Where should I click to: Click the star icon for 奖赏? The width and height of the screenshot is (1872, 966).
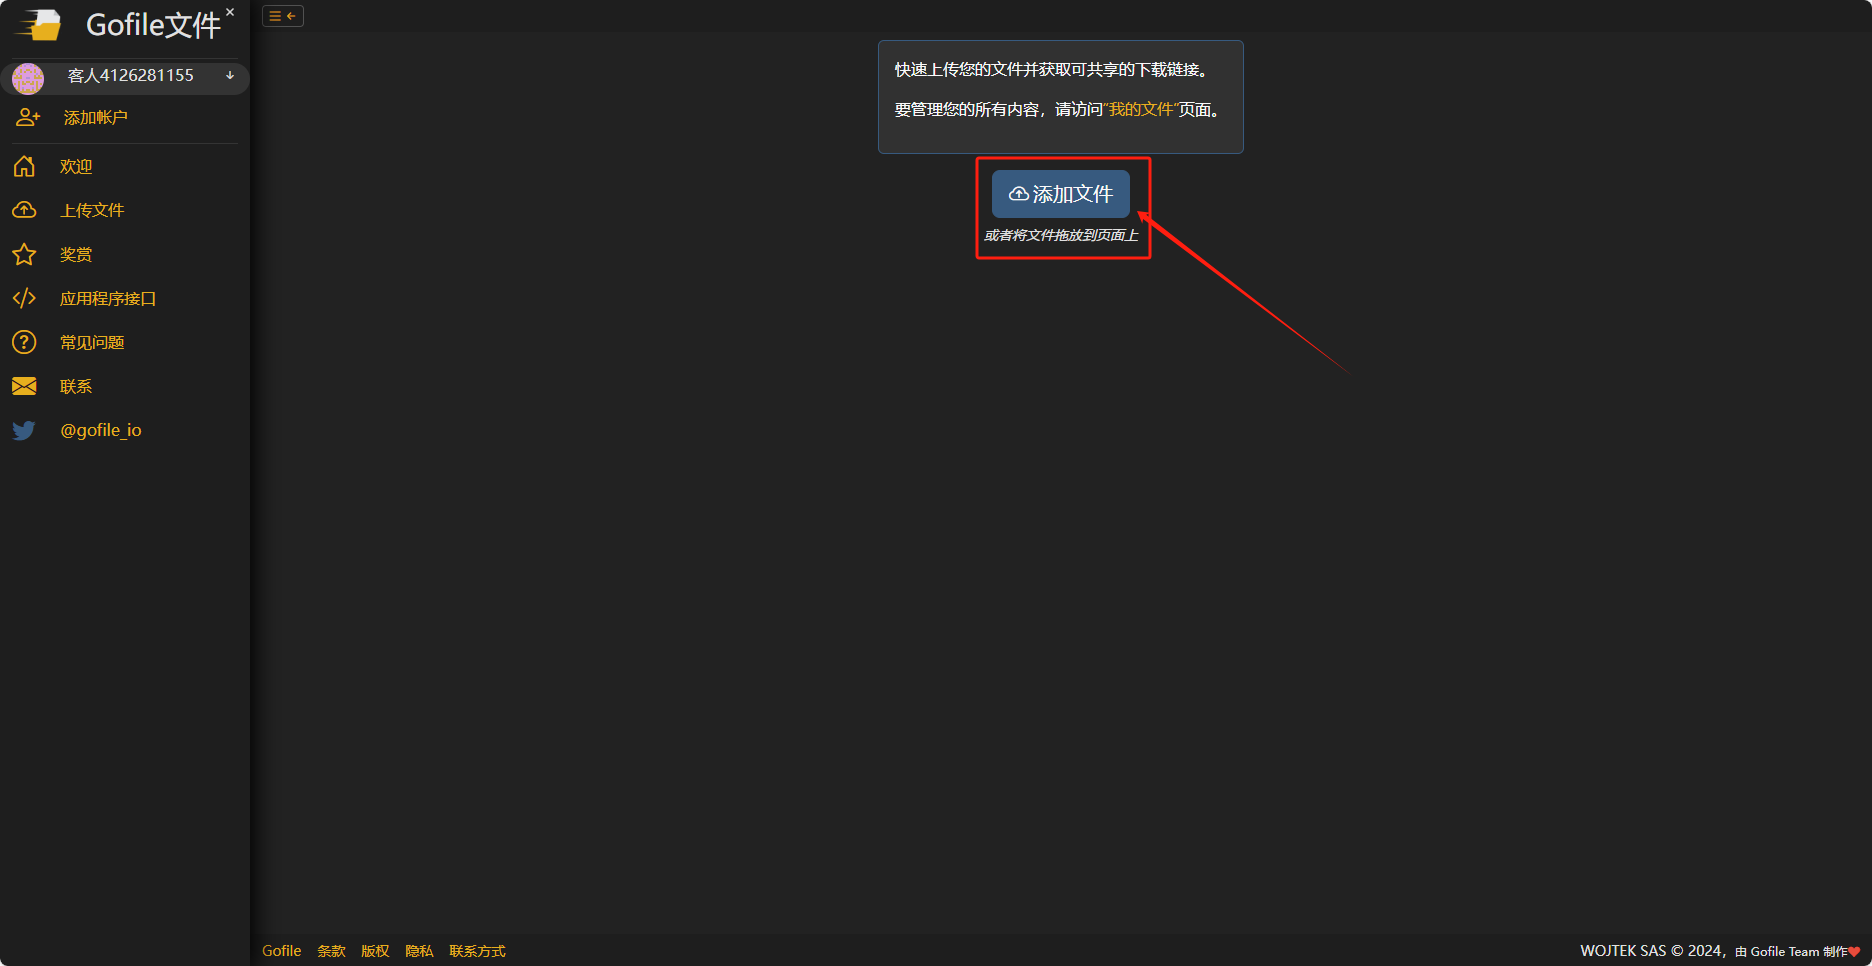24,255
